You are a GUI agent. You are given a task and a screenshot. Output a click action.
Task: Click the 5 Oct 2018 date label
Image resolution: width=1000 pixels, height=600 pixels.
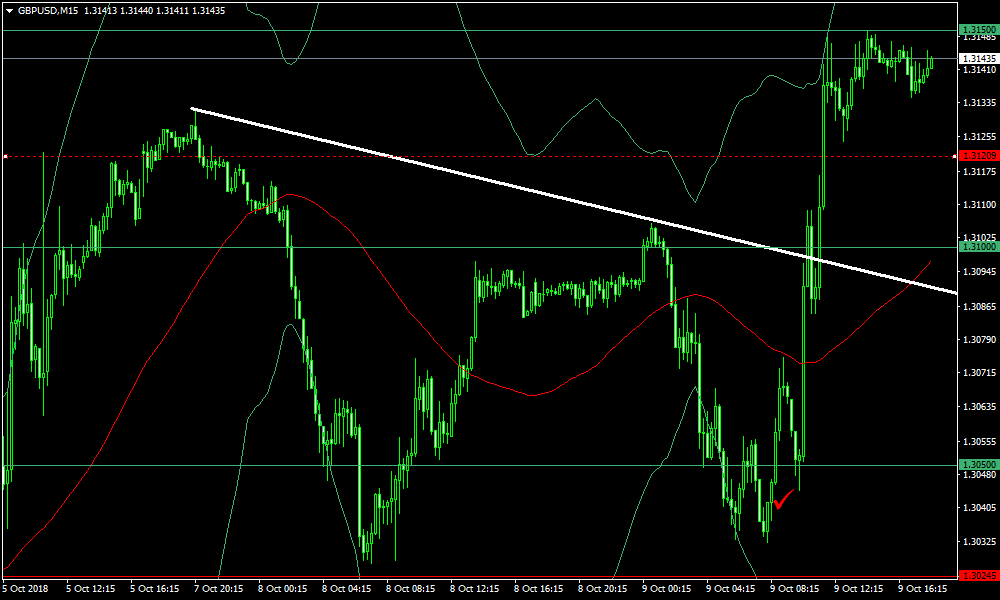[x=25, y=589]
